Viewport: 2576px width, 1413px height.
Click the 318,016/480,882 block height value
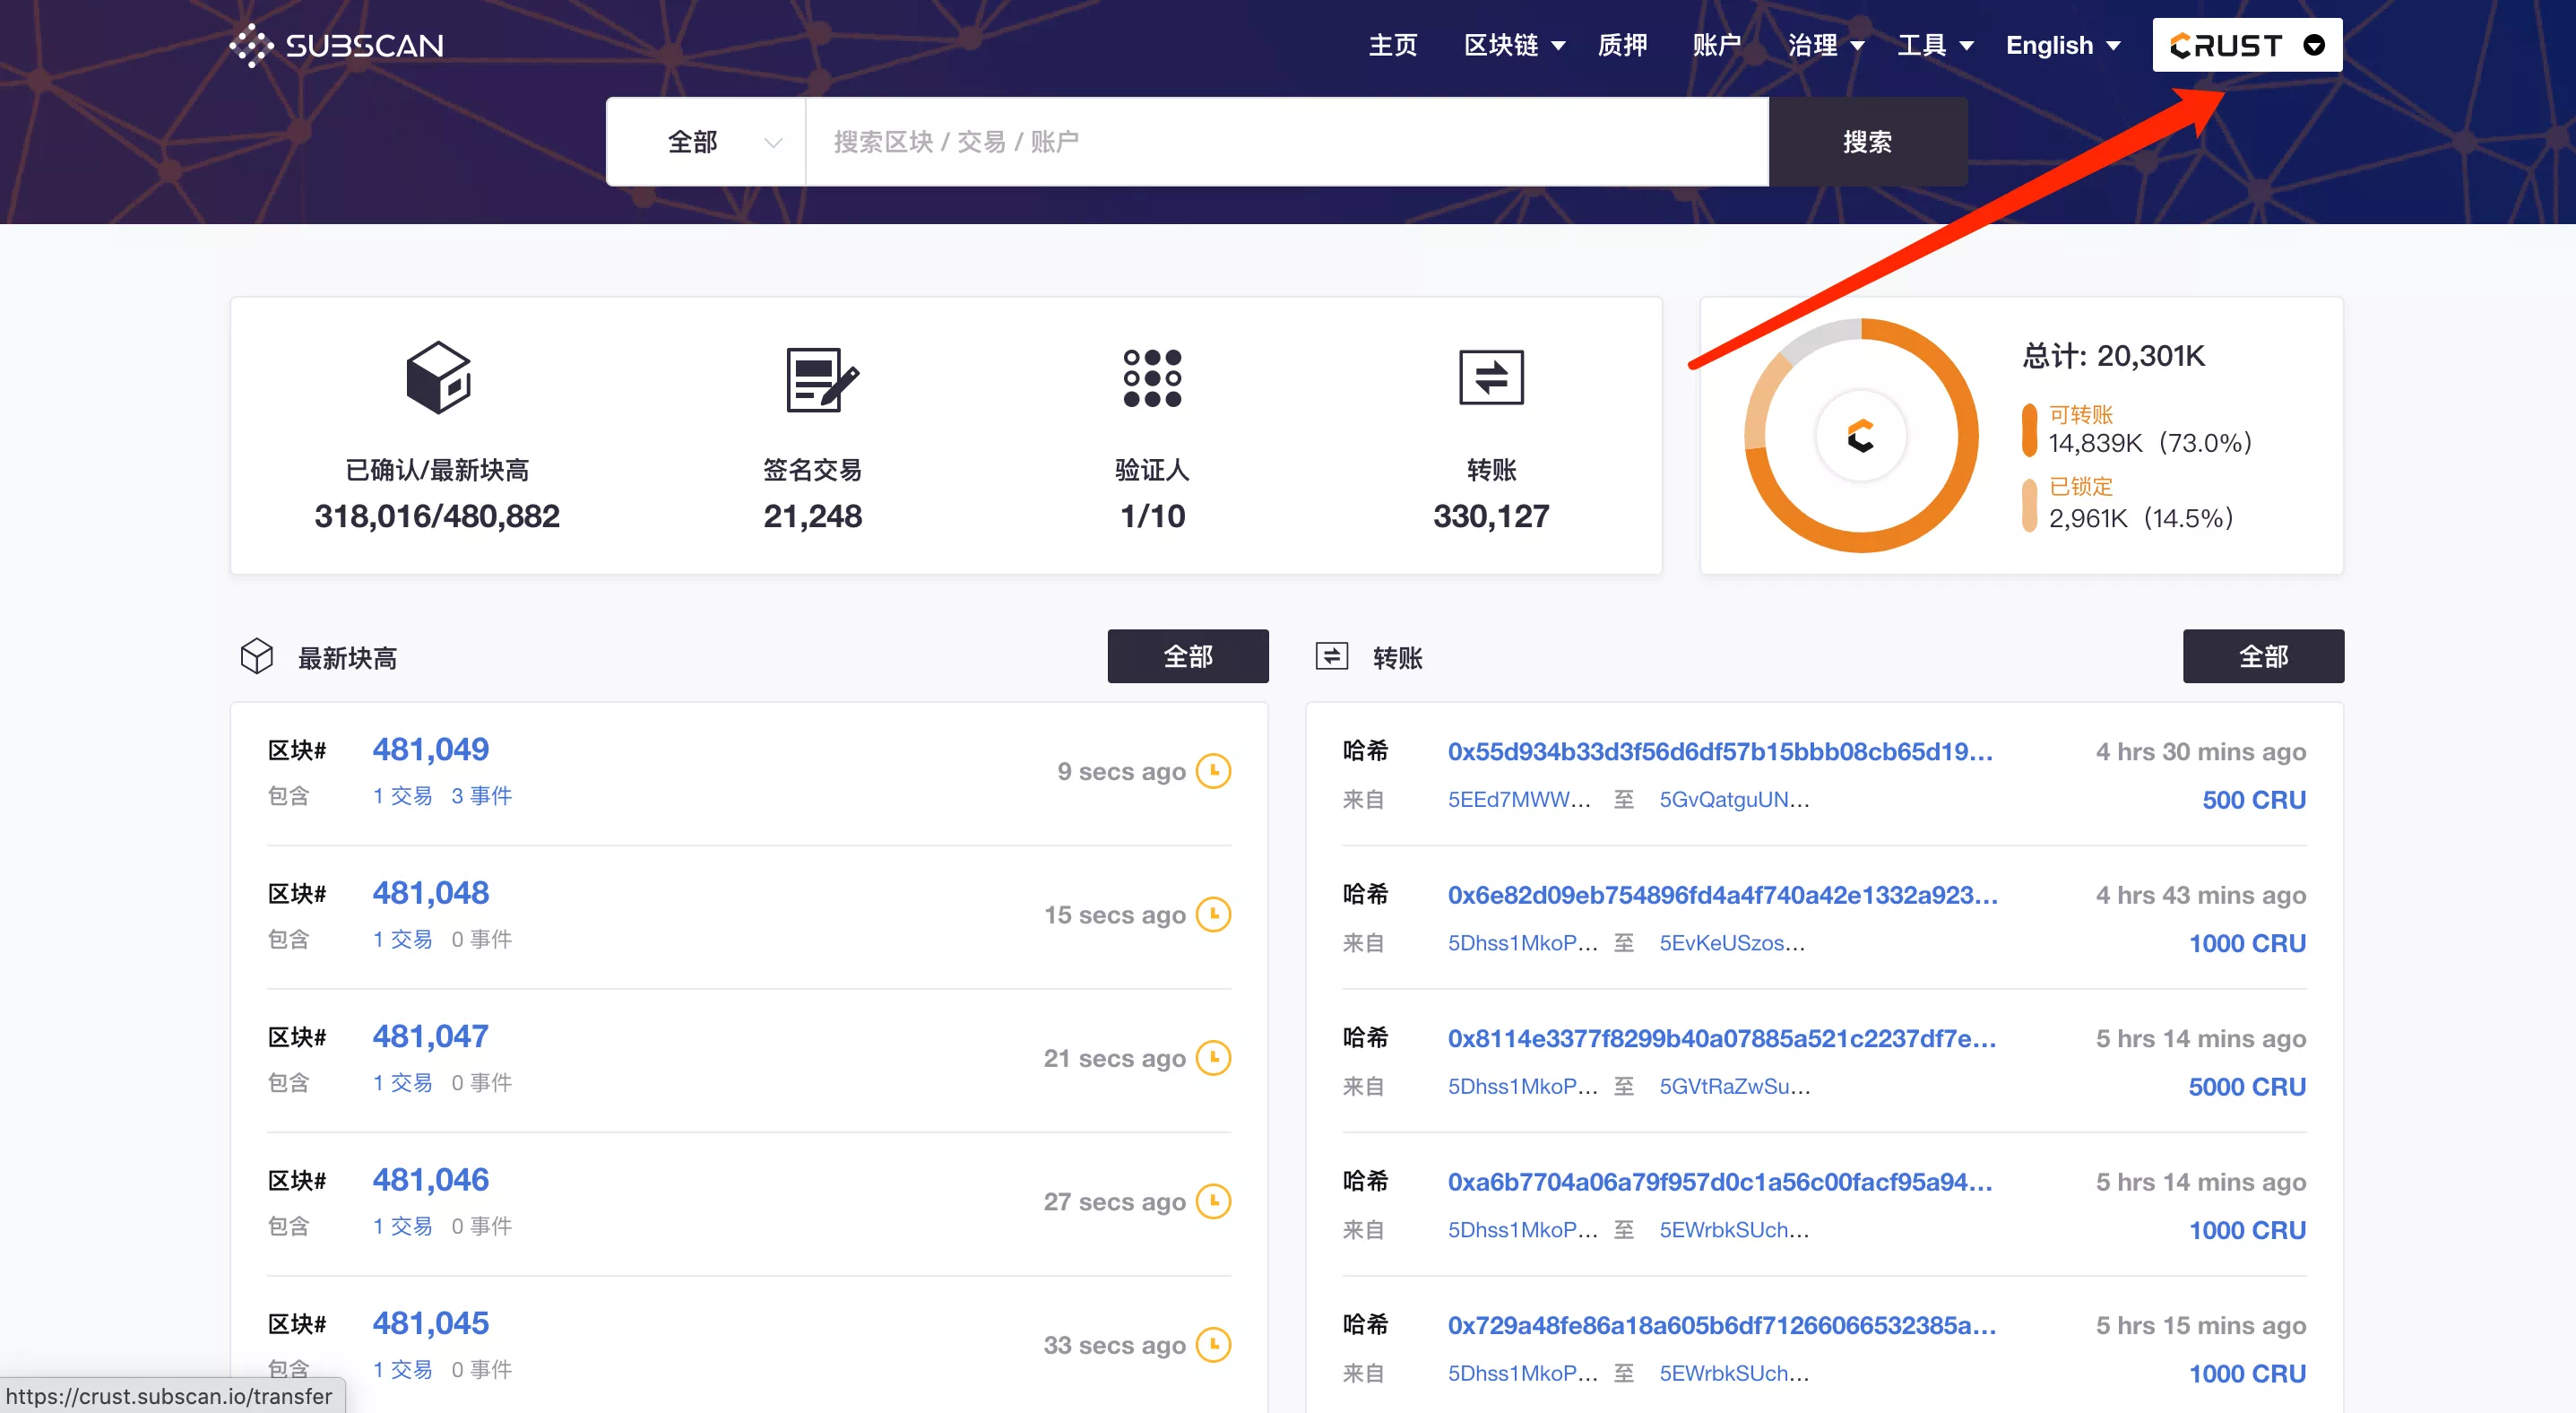click(437, 516)
